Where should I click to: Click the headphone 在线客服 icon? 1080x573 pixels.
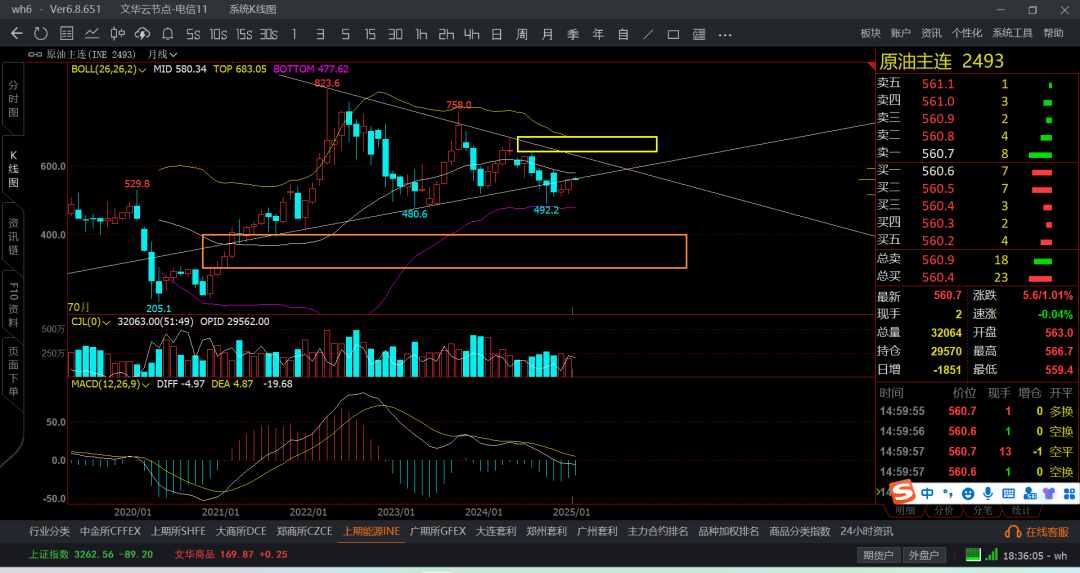(x=1012, y=532)
